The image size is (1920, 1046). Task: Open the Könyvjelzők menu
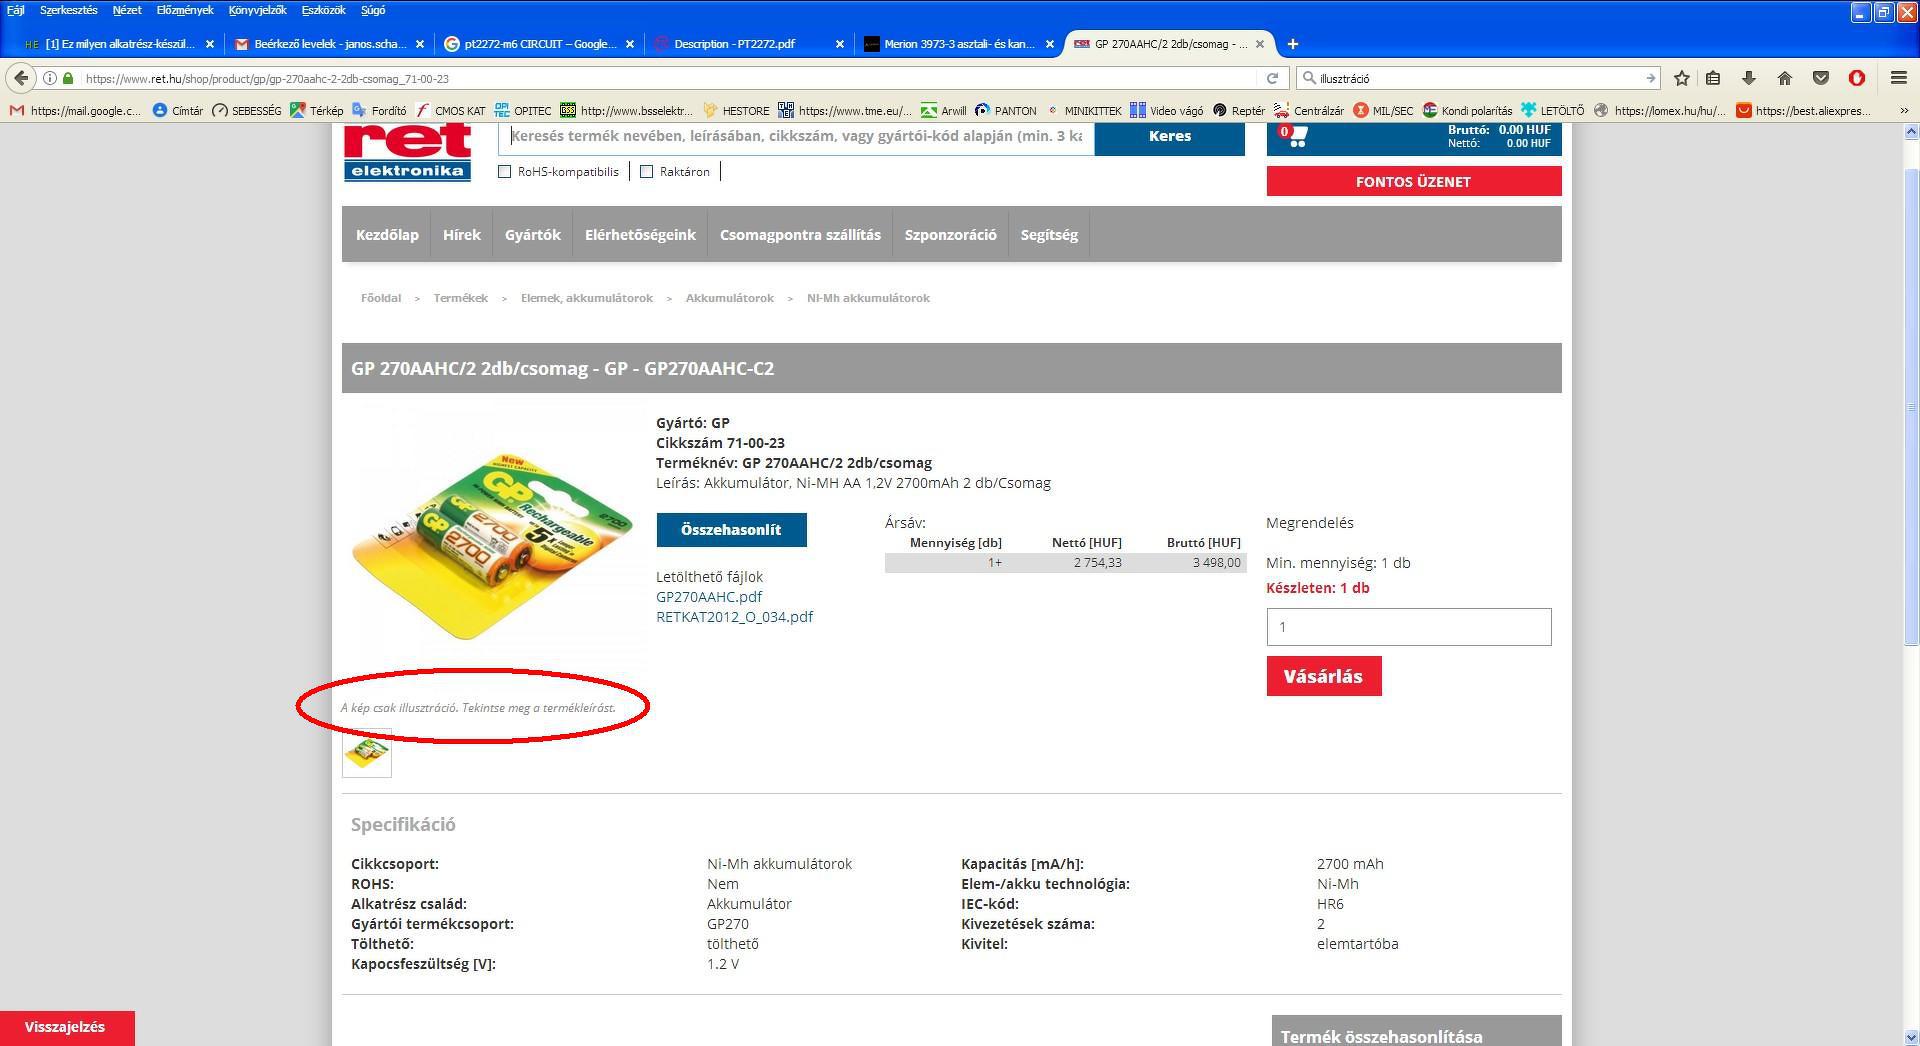coord(257,10)
